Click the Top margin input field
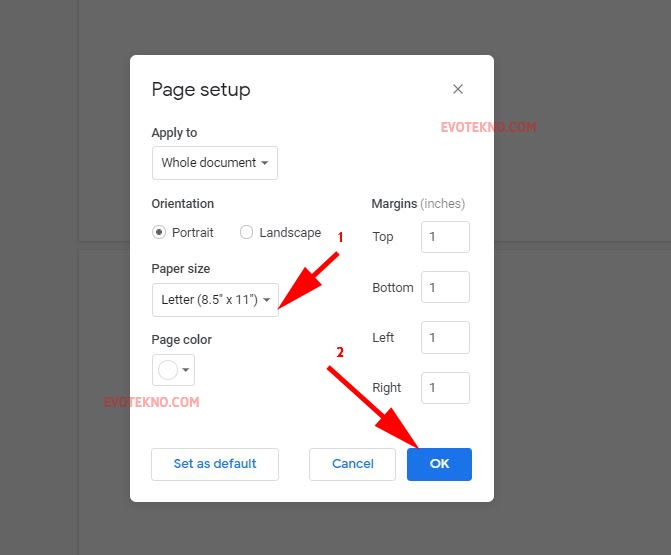671x555 pixels. [445, 237]
